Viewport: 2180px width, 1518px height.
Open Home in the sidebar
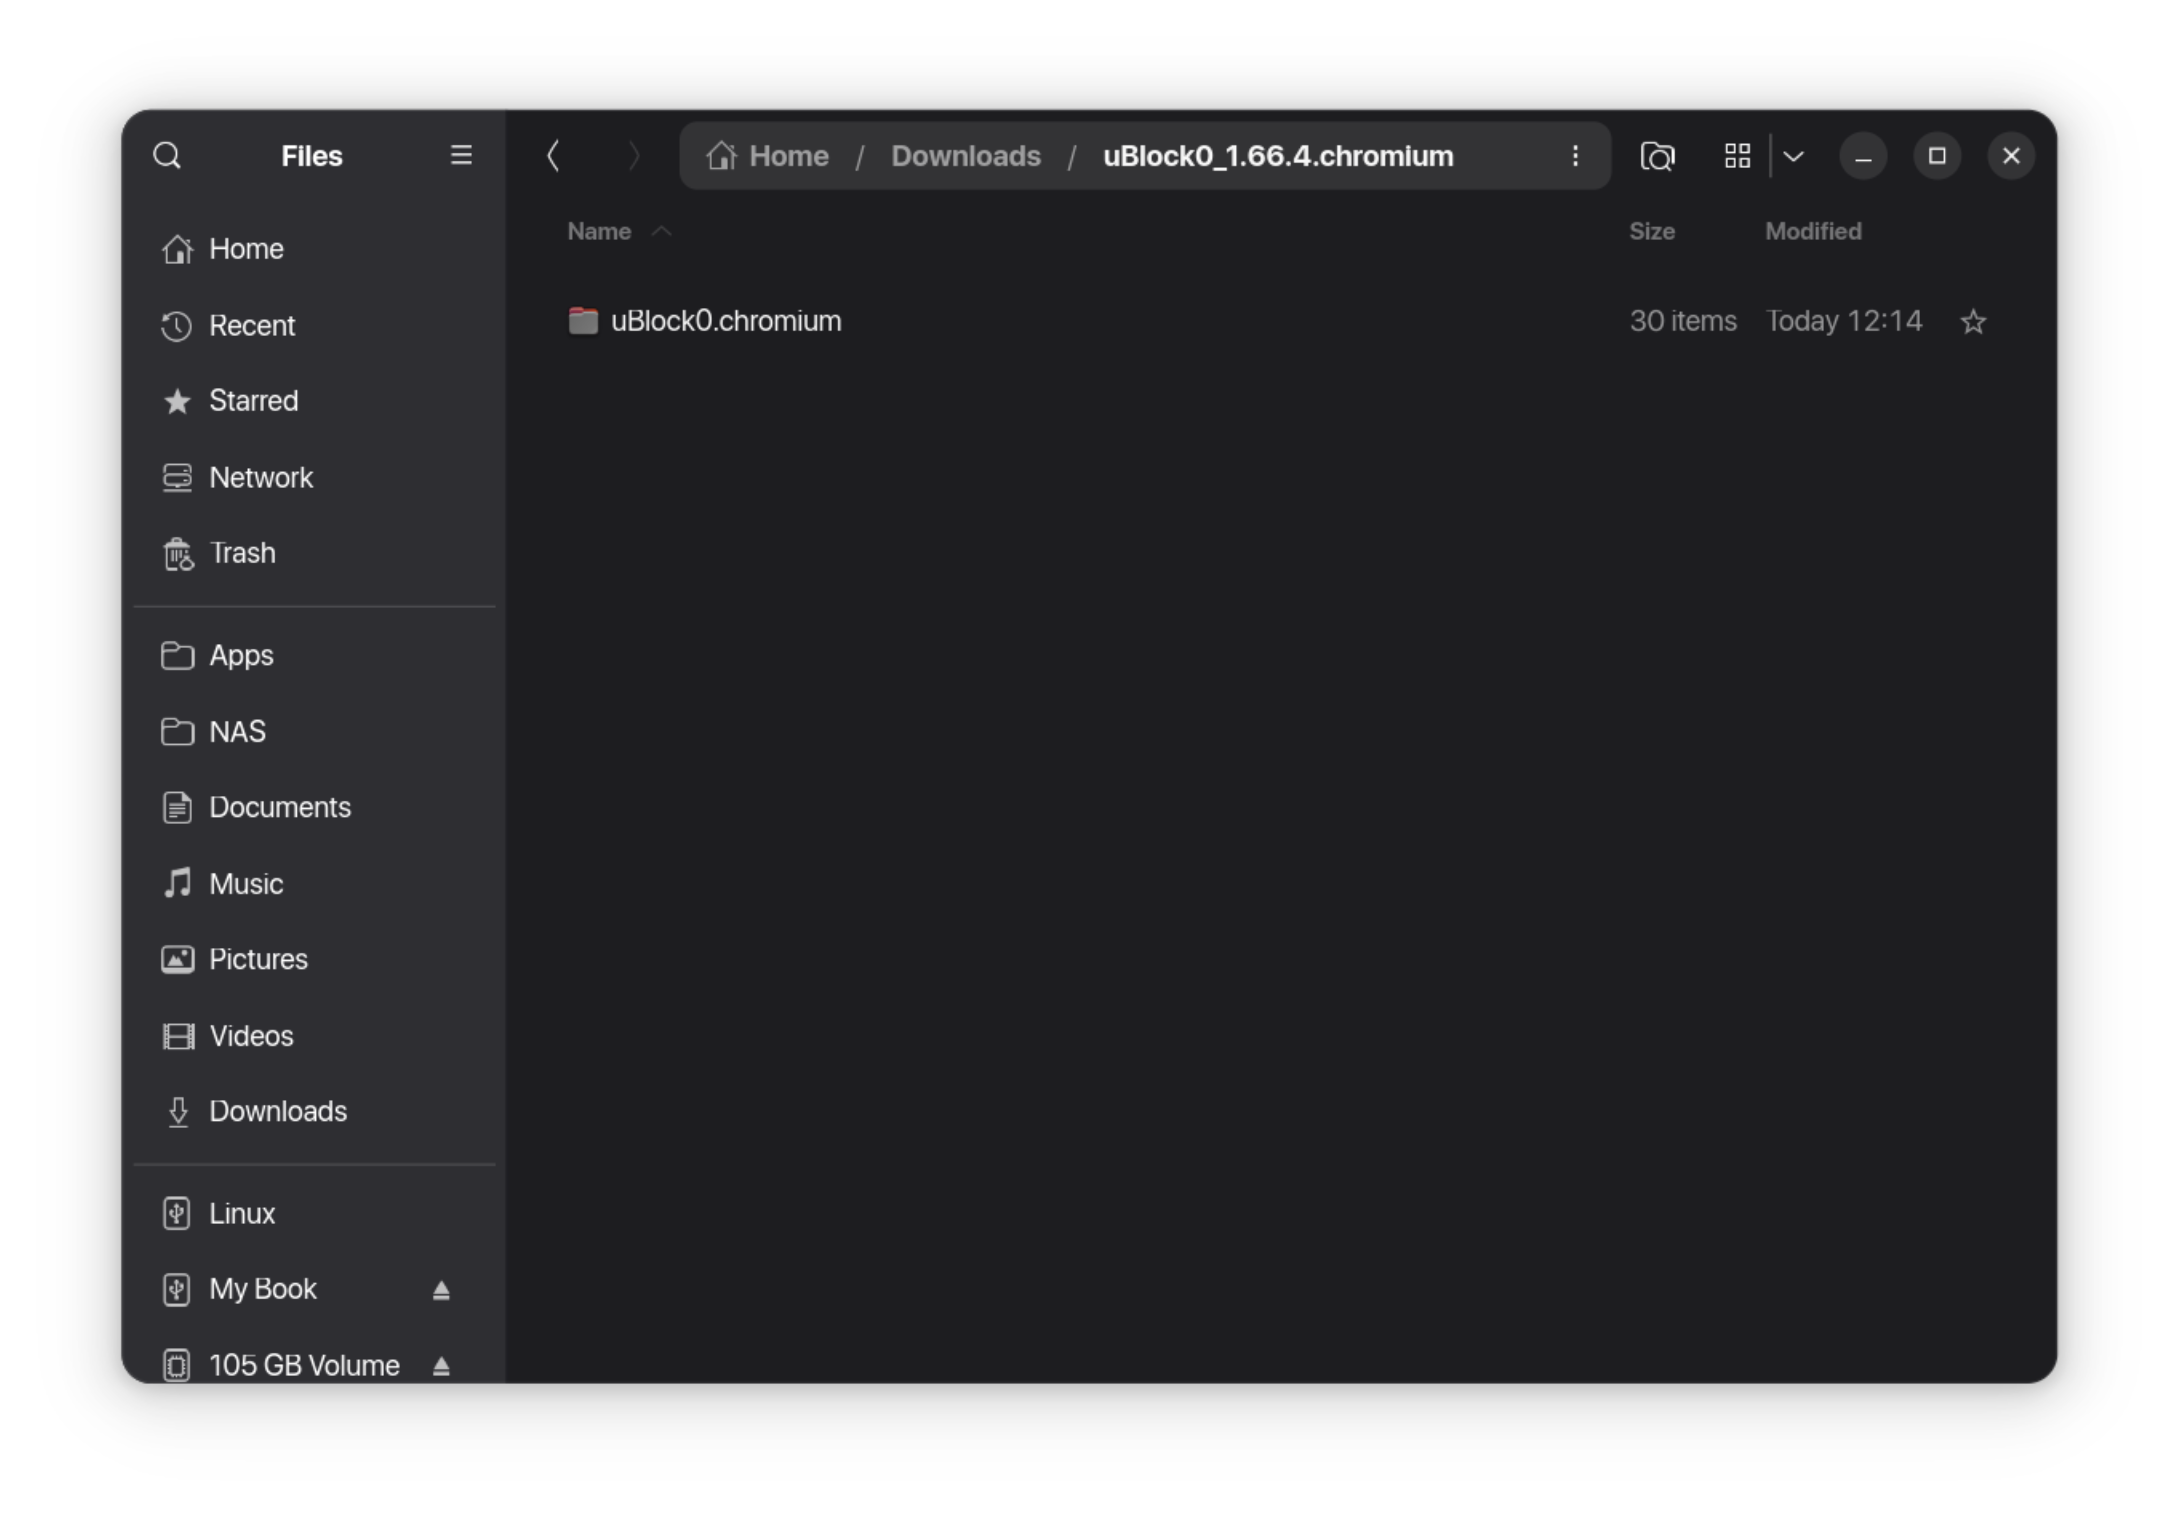coord(314,249)
